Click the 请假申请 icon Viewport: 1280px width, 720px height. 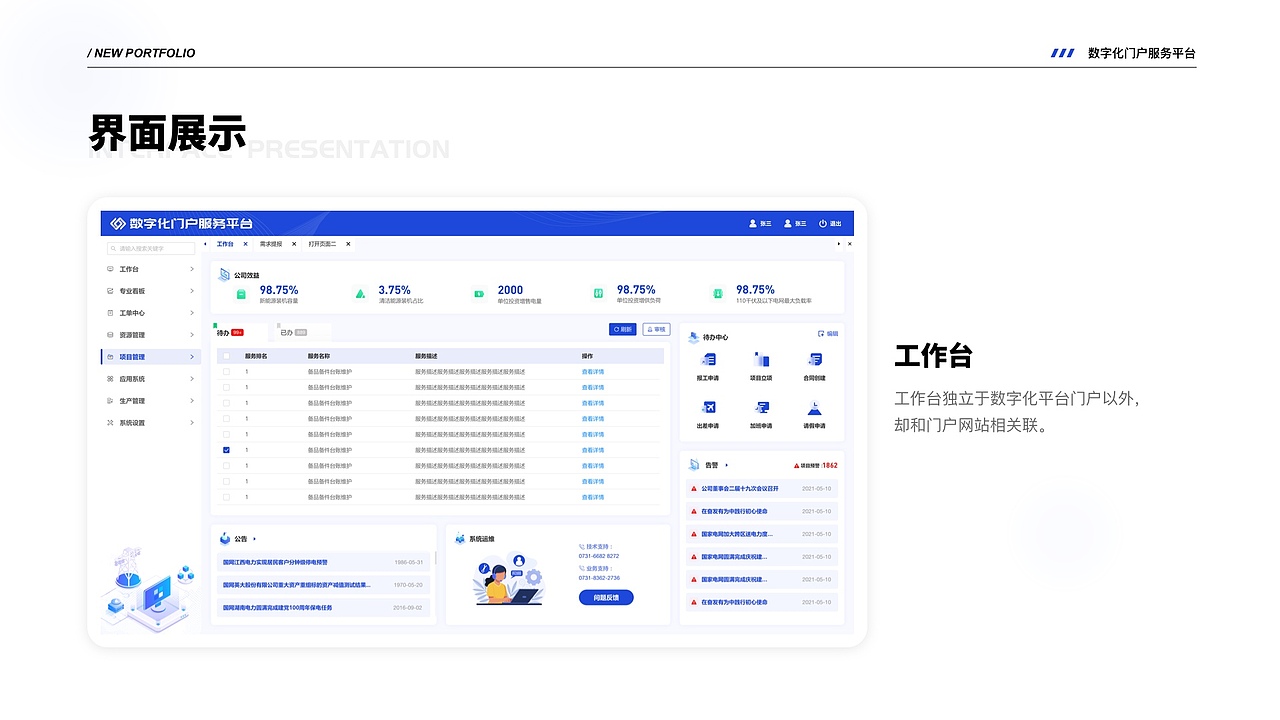click(x=815, y=407)
